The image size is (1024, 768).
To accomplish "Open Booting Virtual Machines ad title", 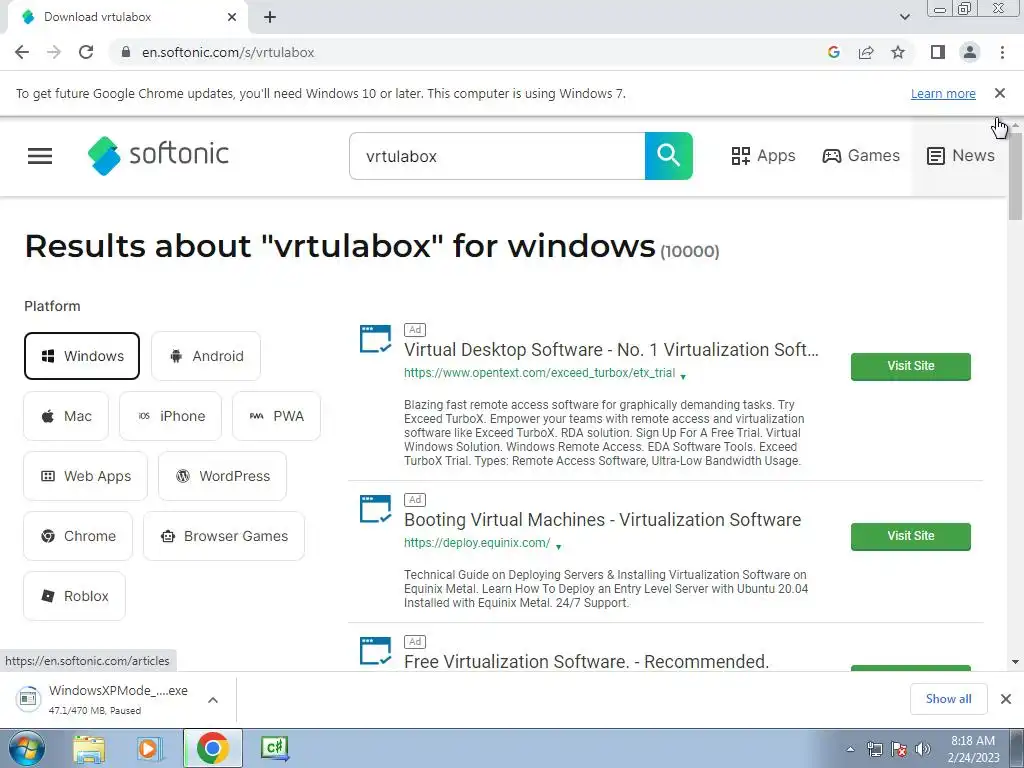I will tap(602, 520).
